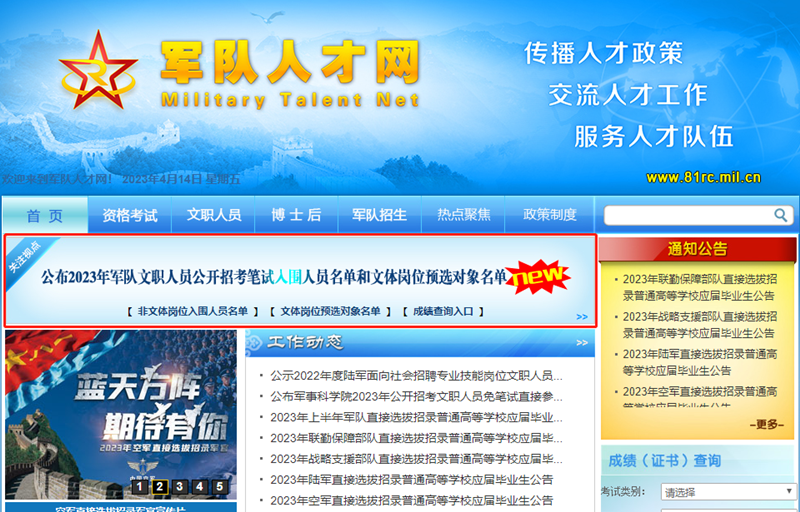Show slide 3 of the image carousel
The width and height of the screenshot is (800, 512).
[x=179, y=487]
